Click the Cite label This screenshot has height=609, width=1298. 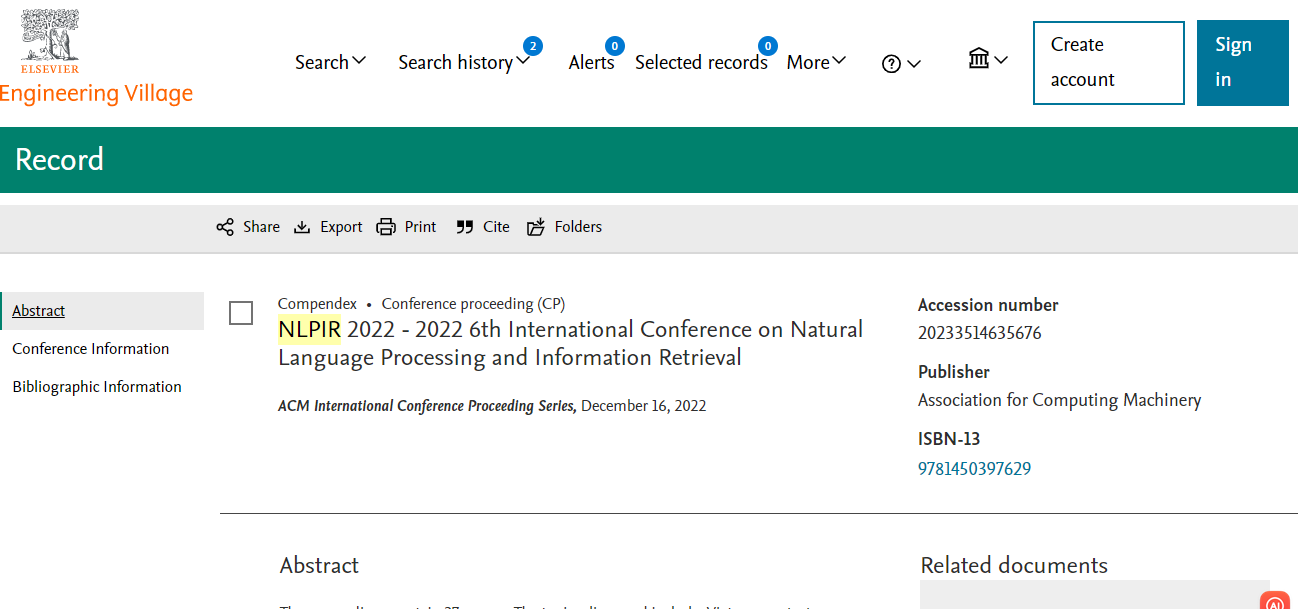pos(497,227)
